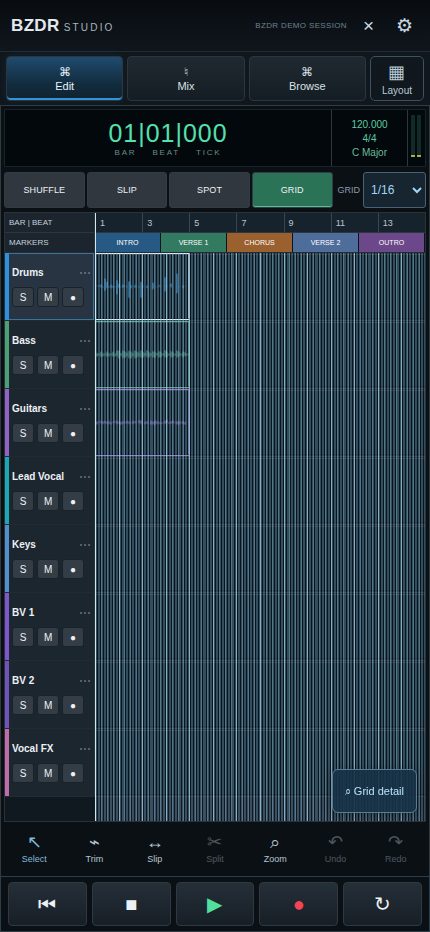Enable Spot edit mode

click(x=209, y=190)
